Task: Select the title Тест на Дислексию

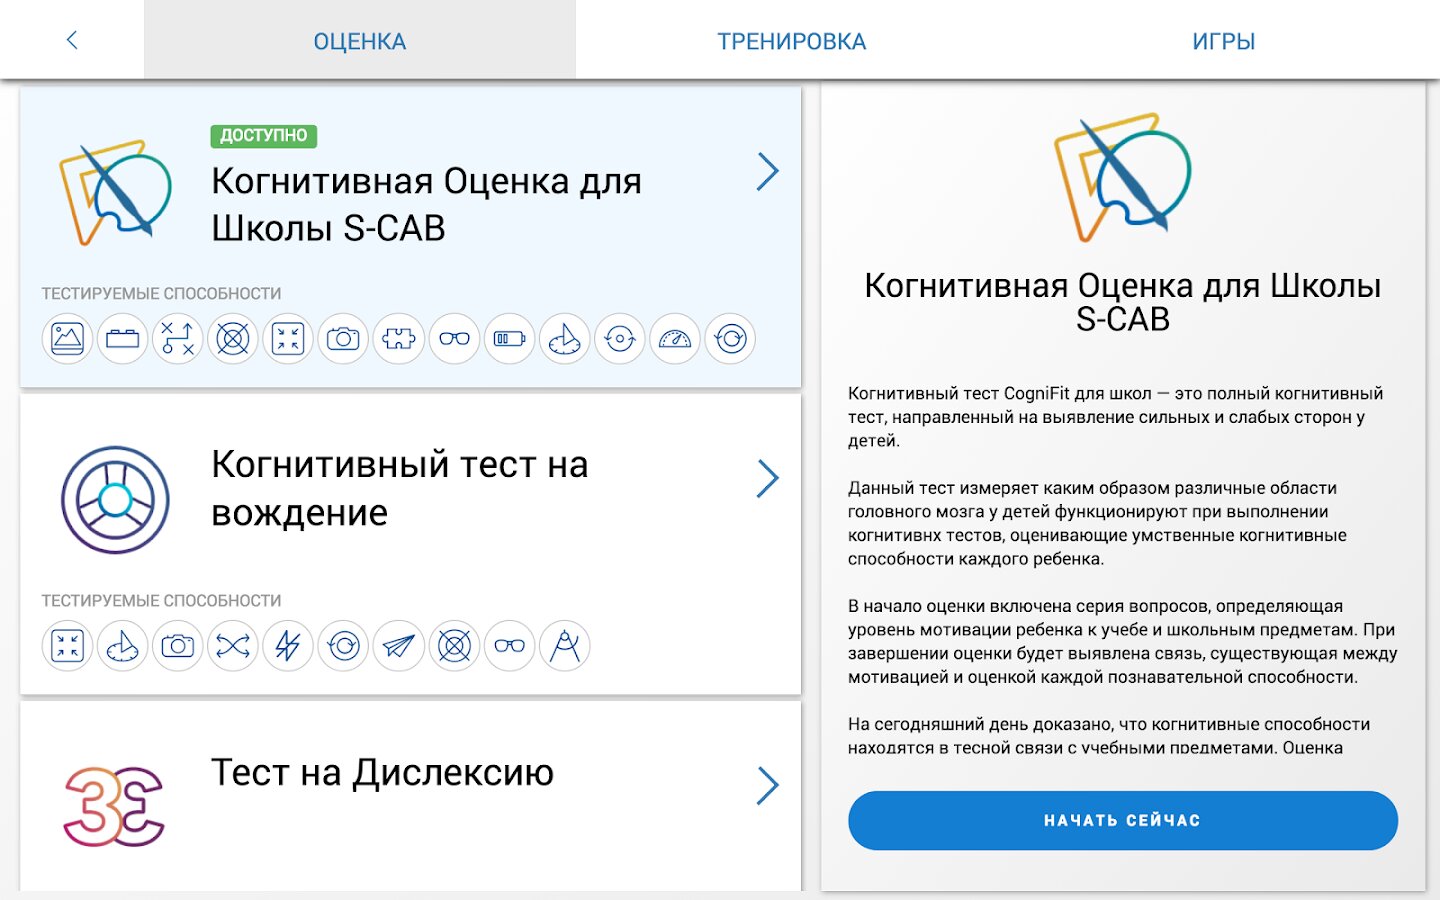Action: 382,773
